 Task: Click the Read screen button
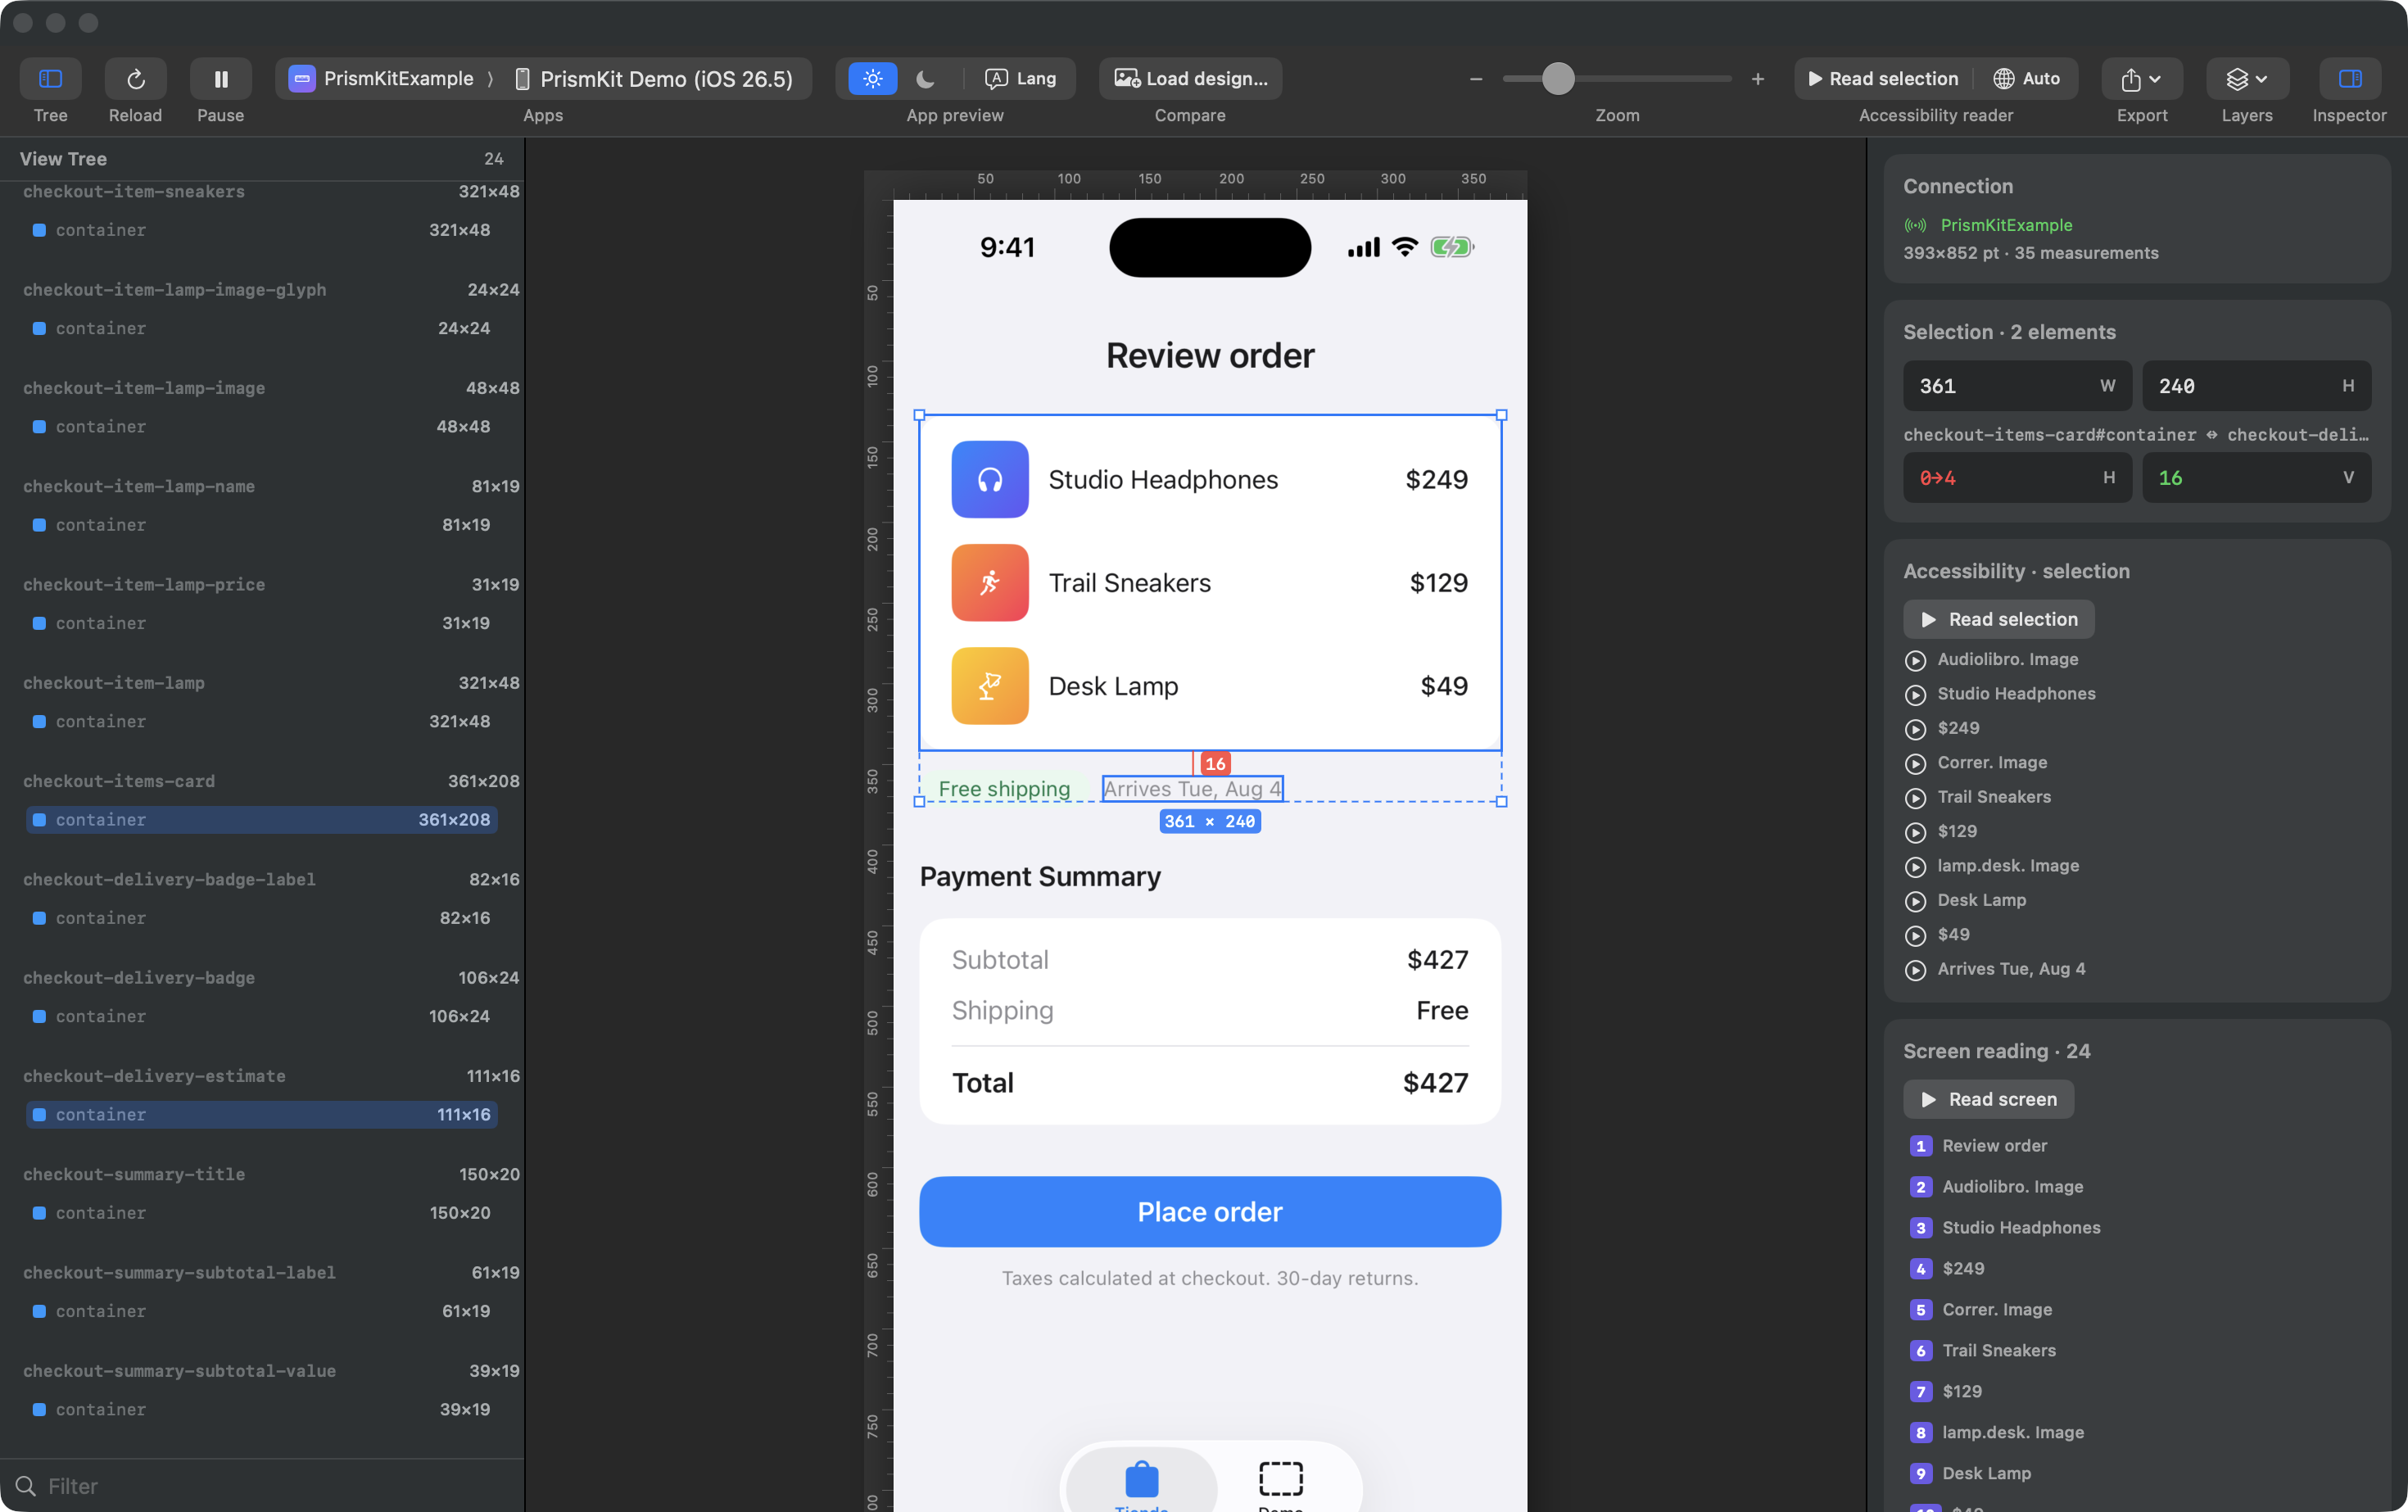tap(1988, 1099)
